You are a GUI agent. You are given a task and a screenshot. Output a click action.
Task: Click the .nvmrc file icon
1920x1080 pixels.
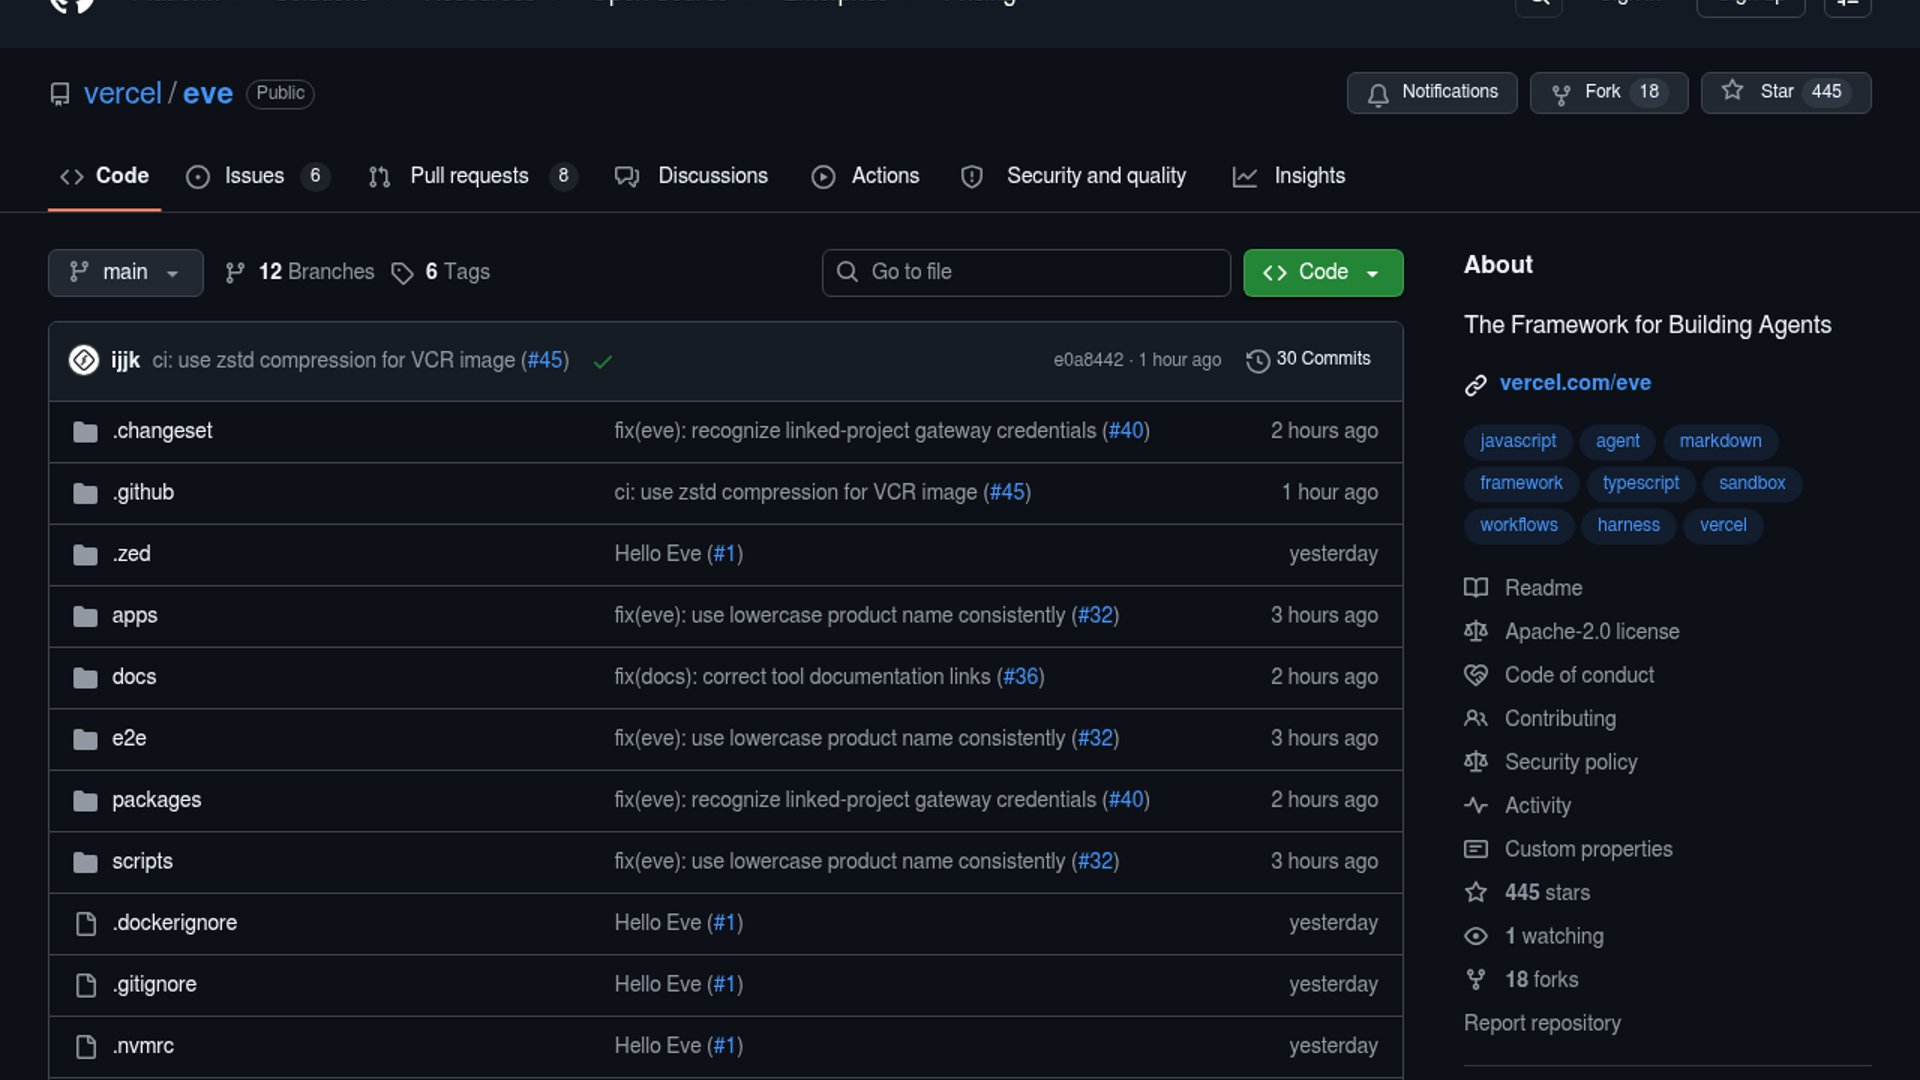tap(86, 1046)
